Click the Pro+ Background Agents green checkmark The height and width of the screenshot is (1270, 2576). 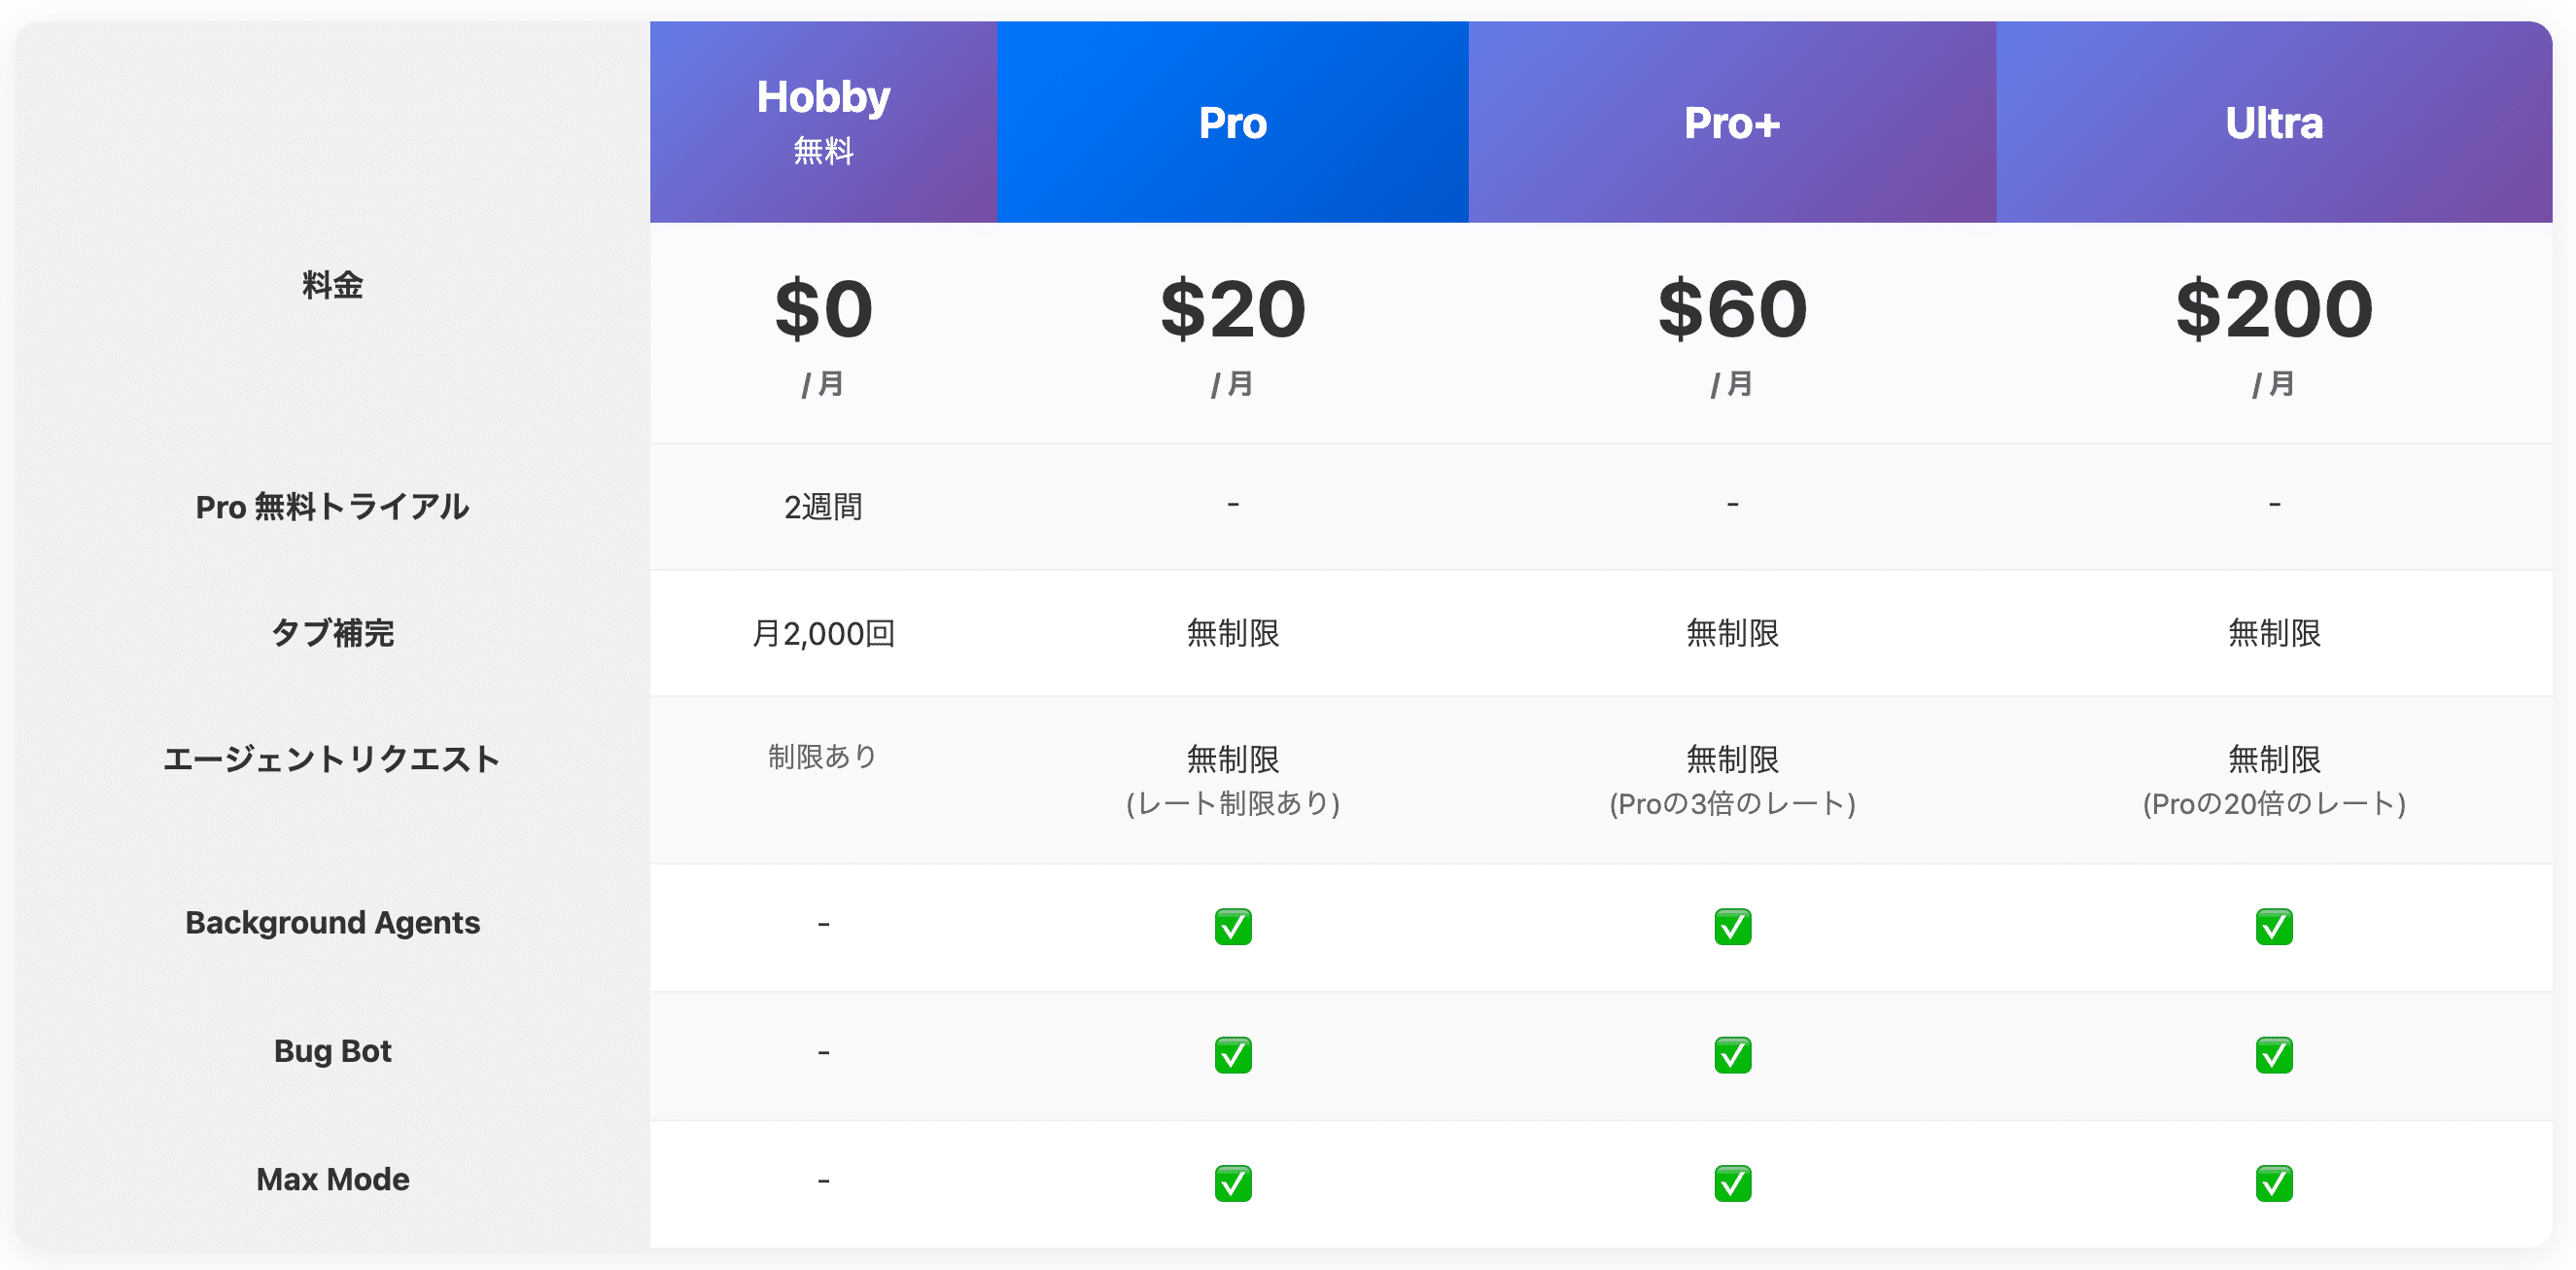(1732, 926)
